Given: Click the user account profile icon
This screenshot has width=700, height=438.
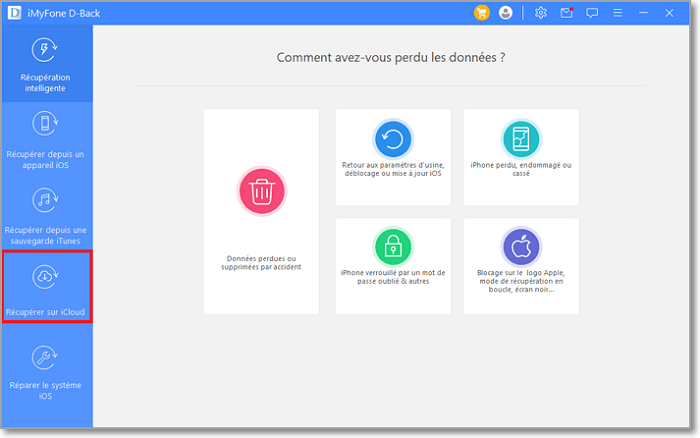Looking at the screenshot, I should [505, 13].
